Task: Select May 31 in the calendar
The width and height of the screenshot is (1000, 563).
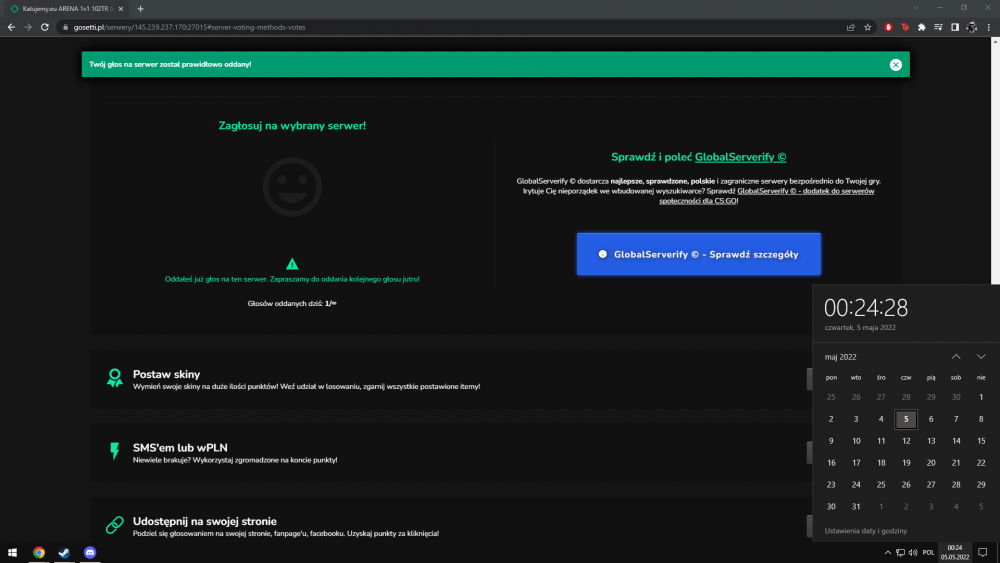Action: [x=856, y=506]
